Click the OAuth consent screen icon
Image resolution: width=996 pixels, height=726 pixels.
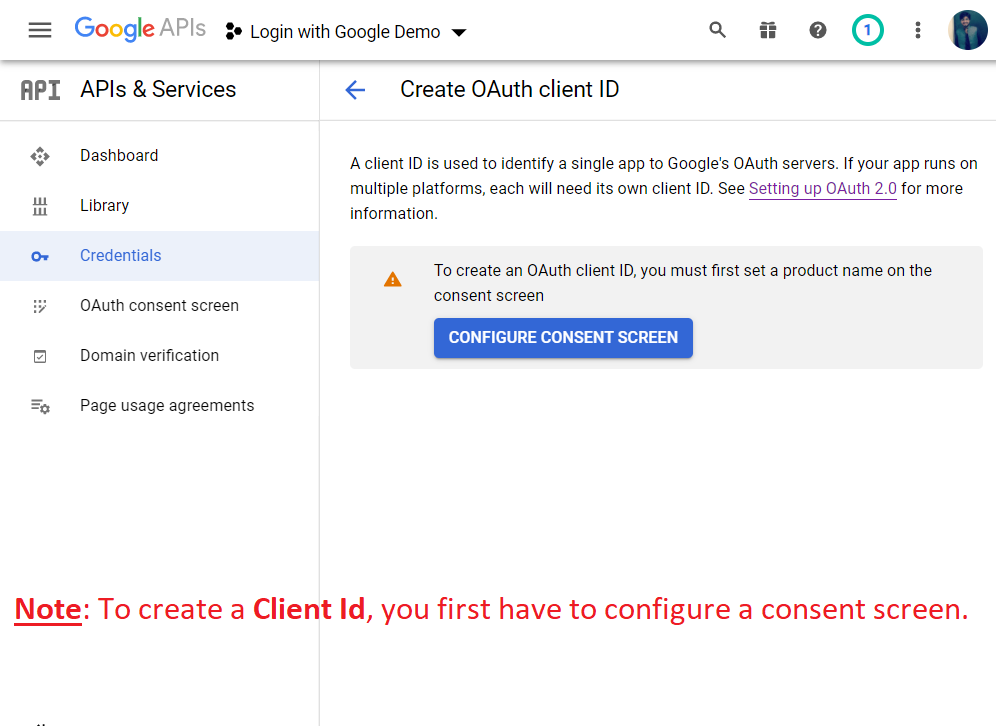pos(40,307)
